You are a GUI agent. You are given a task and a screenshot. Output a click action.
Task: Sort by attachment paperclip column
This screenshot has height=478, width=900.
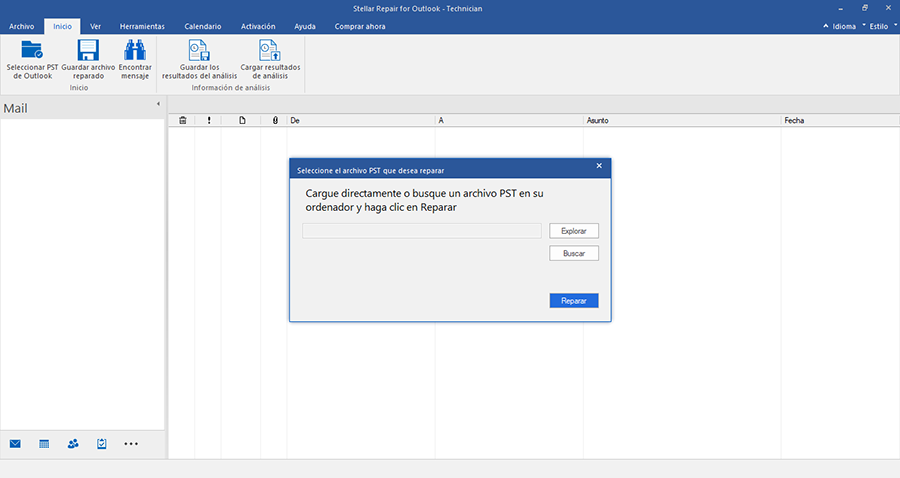pyautogui.click(x=275, y=121)
